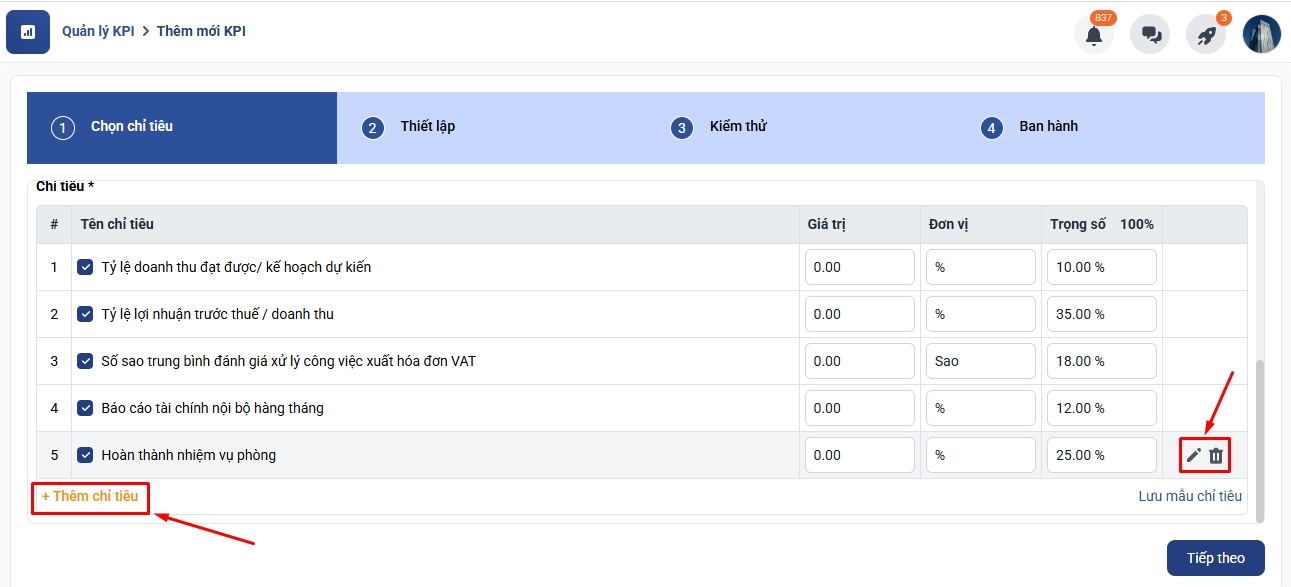1291x587 pixels.
Task: Click the 35.00 % weight field
Action: [1101, 314]
